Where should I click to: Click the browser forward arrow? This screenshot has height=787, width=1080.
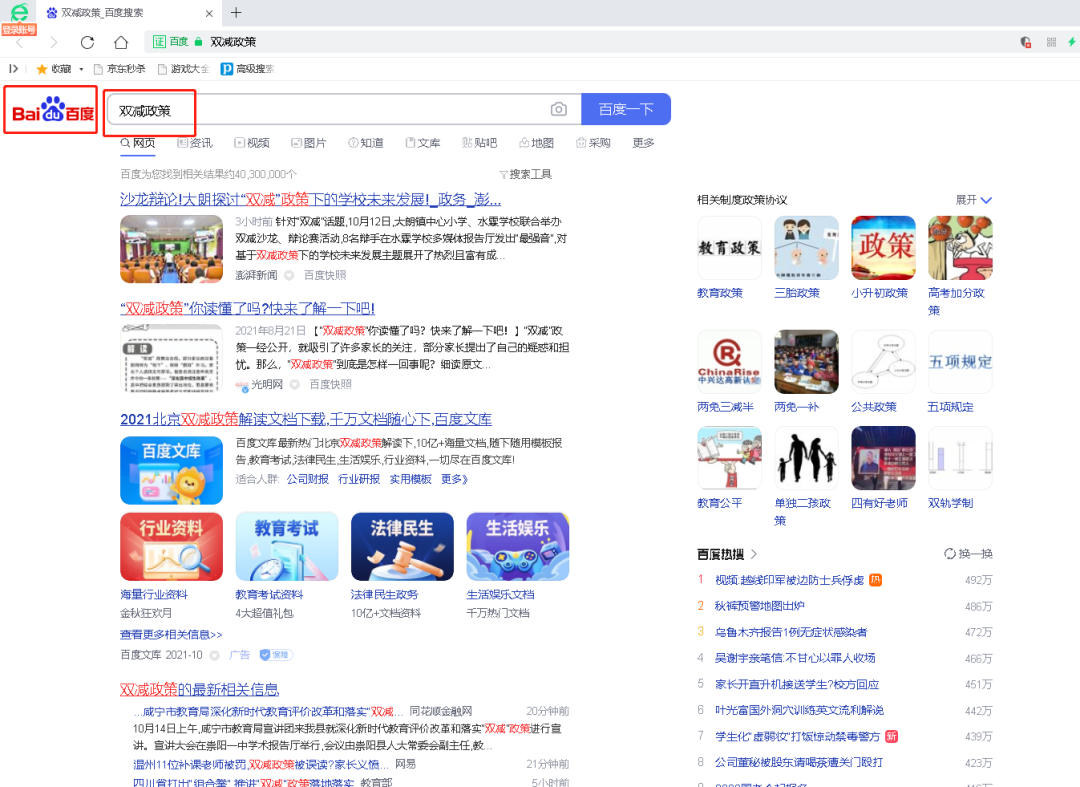tap(54, 43)
